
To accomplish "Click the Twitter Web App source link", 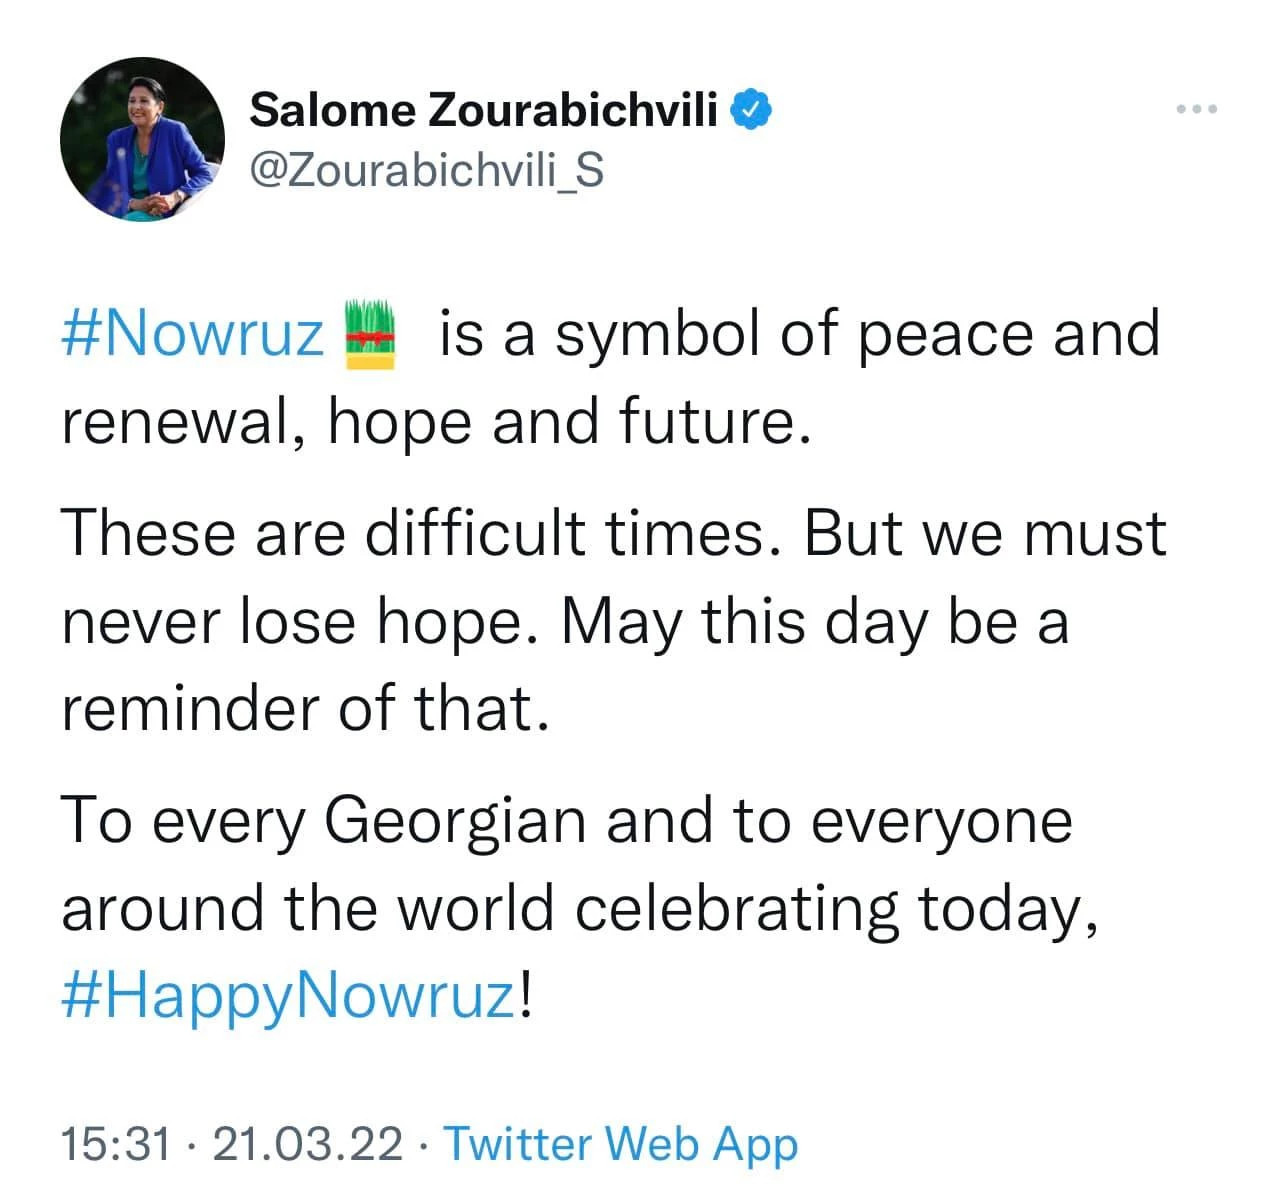I will click(x=620, y=1142).
